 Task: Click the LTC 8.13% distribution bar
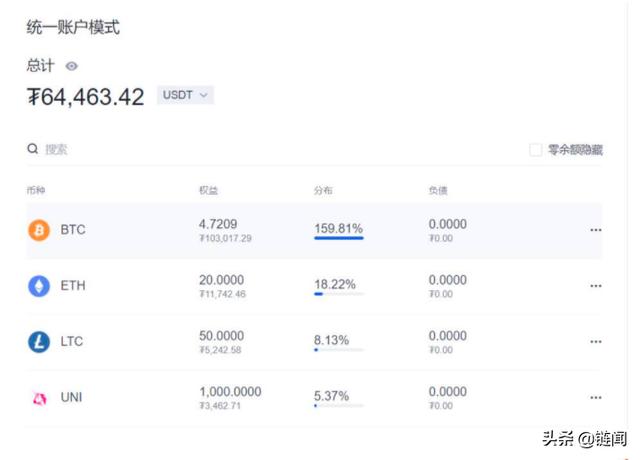339,350
